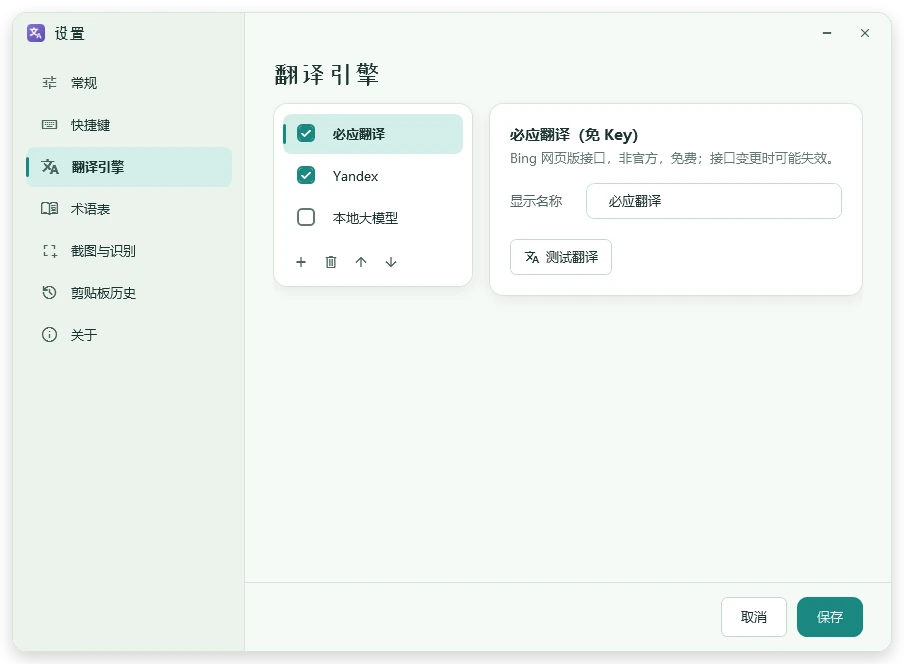Uncheck the 必应翻译 engine checkbox

pos(306,134)
